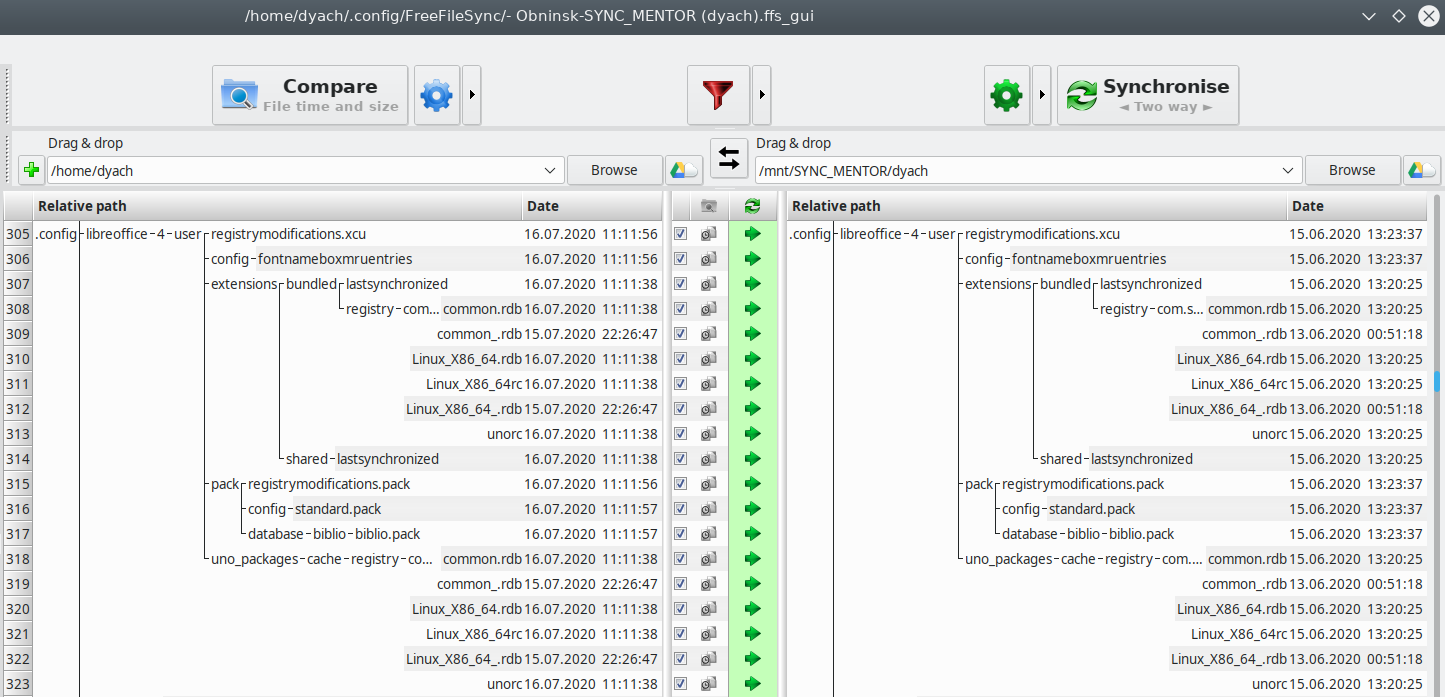1445x697 pixels.
Task: Swap sides with the double-arrow button
Action: tap(729, 157)
